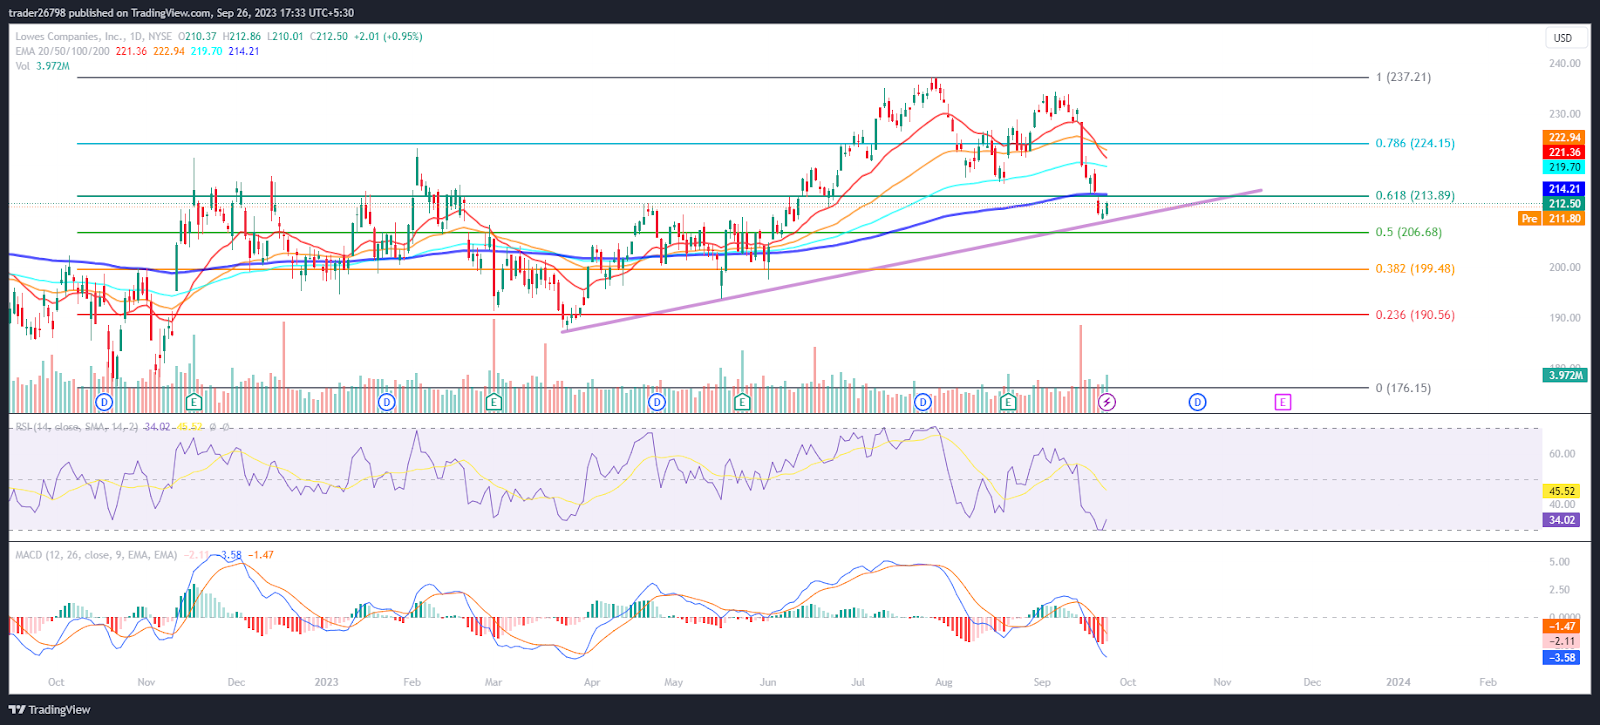This screenshot has width=1600, height=725.
Task: Click the orange 222.94 price scale tag
Action: (x=1564, y=138)
